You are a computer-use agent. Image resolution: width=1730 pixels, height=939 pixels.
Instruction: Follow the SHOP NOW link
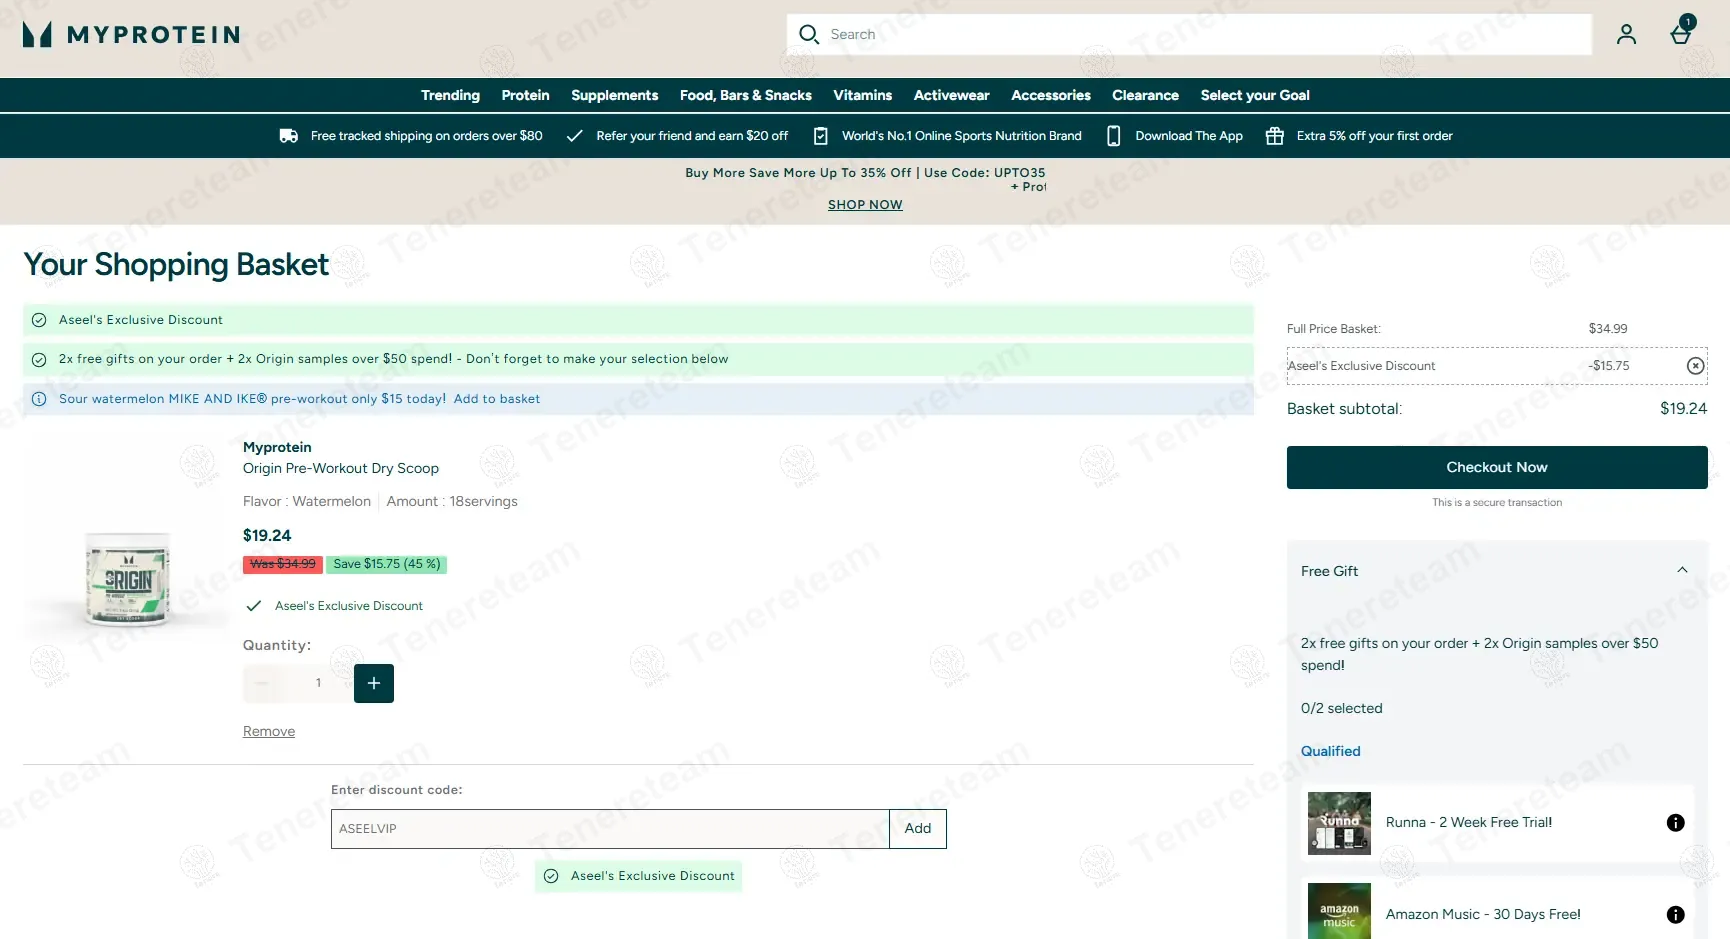coord(865,205)
